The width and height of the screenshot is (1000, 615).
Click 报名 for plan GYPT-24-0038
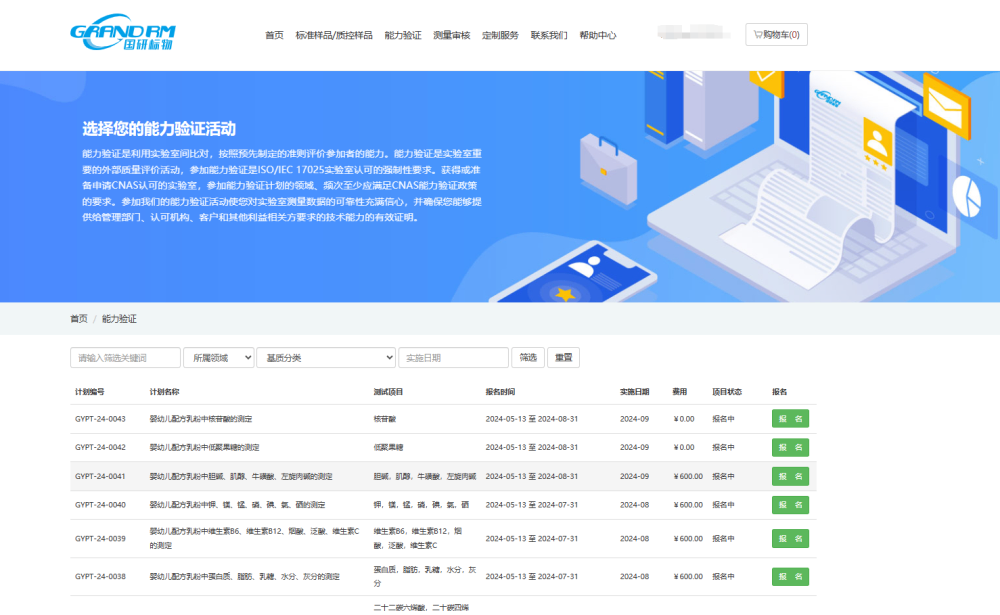[790, 577]
